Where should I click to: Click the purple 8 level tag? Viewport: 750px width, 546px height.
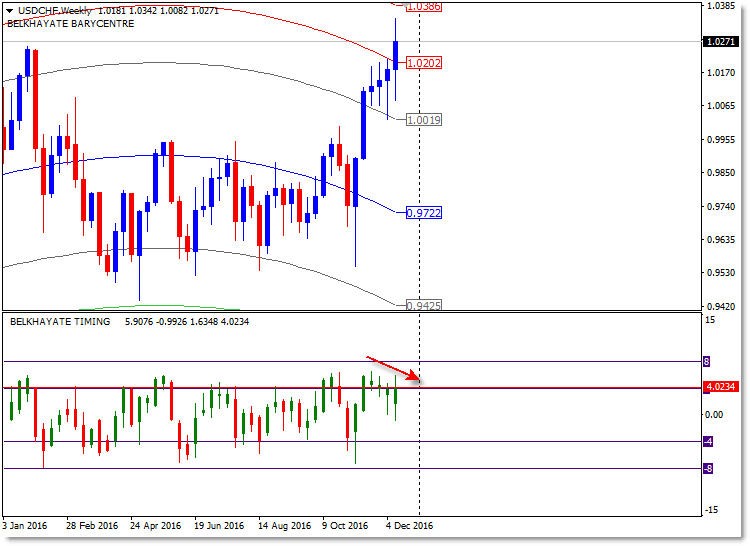click(x=706, y=362)
